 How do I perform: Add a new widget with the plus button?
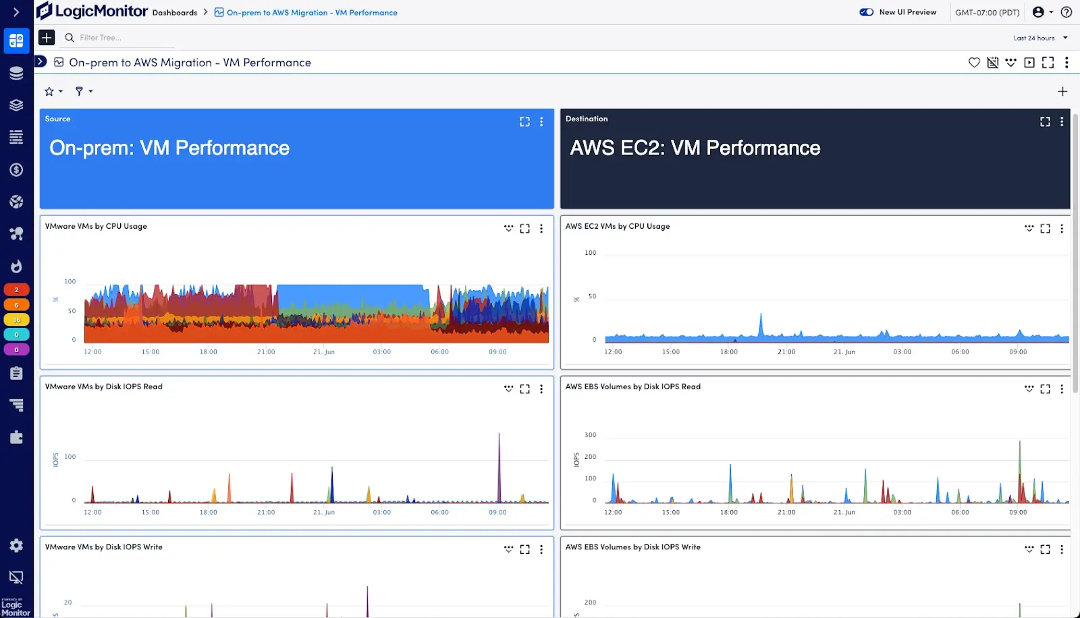point(1062,91)
